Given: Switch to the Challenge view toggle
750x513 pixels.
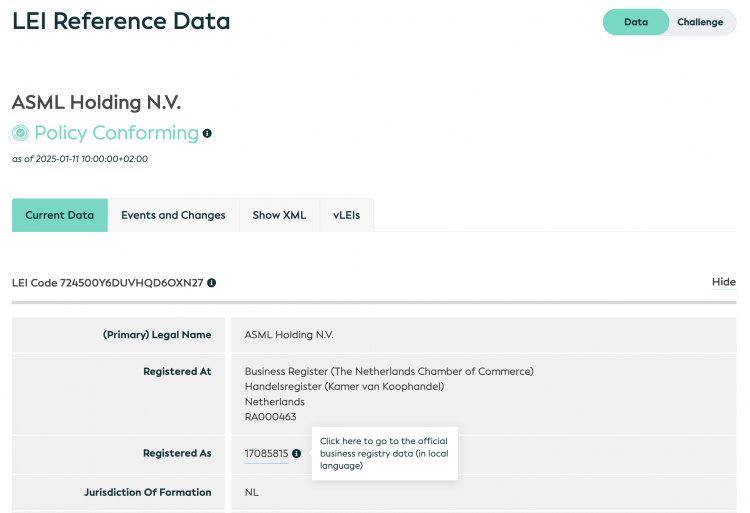Looking at the screenshot, I should (x=699, y=22).
